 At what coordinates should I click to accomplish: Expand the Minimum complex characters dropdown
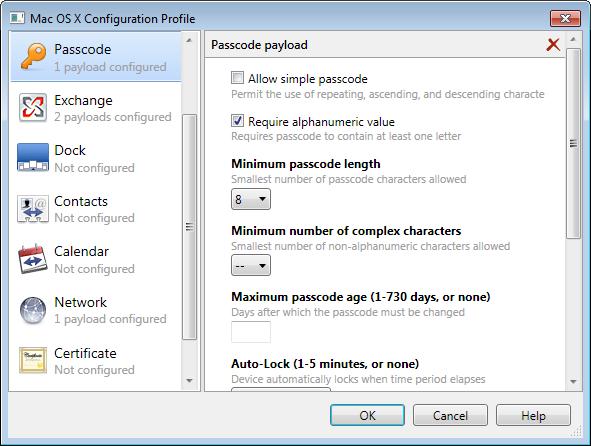coord(251,265)
